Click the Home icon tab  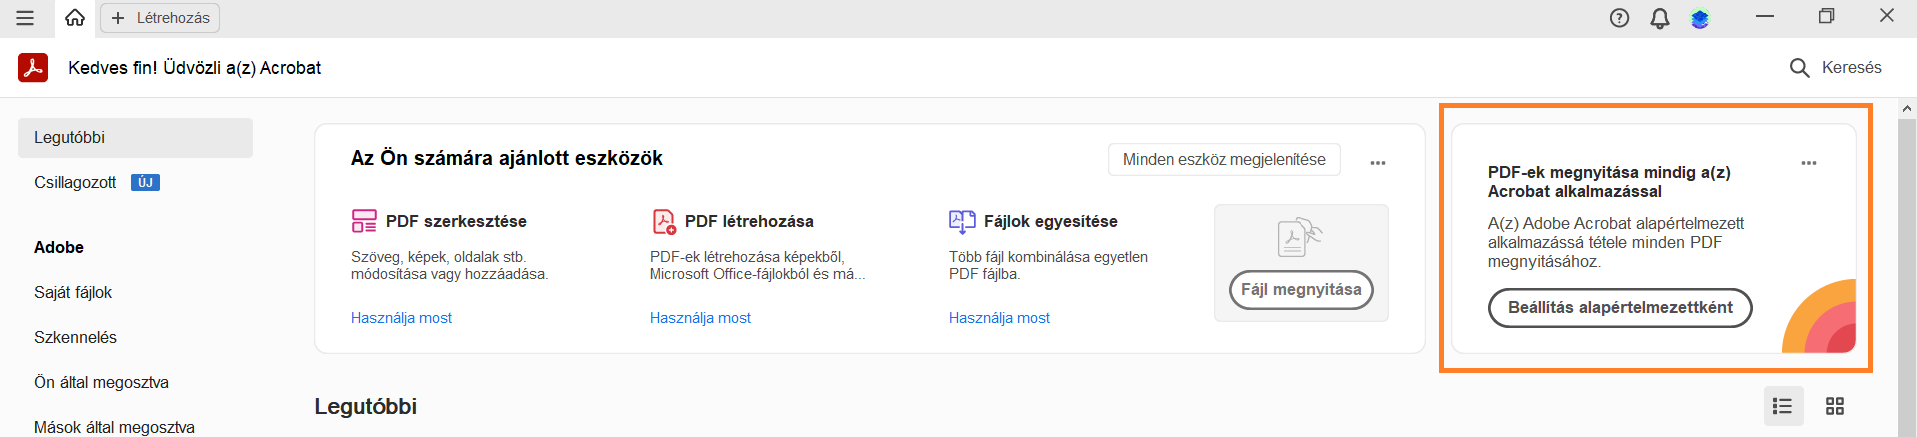[x=75, y=18]
